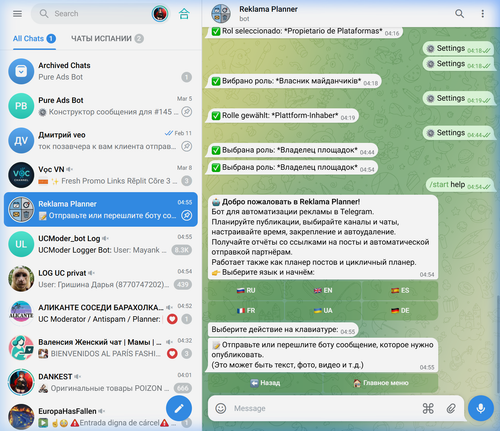Image resolution: width=500 pixels, height=431 pixels.
Task: Click the /start command link
Action: pos(439,184)
